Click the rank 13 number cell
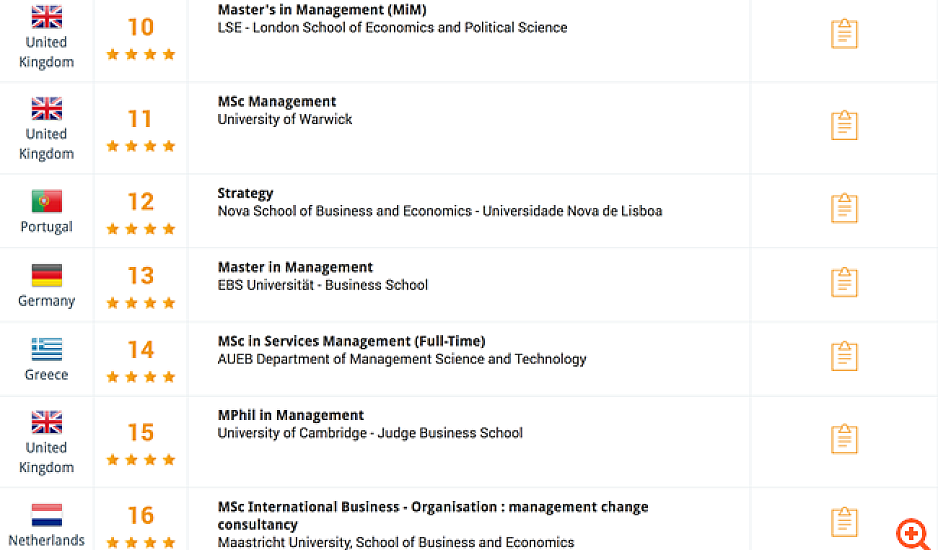The width and height of the screenshot is (938, 550). [140, 275]
